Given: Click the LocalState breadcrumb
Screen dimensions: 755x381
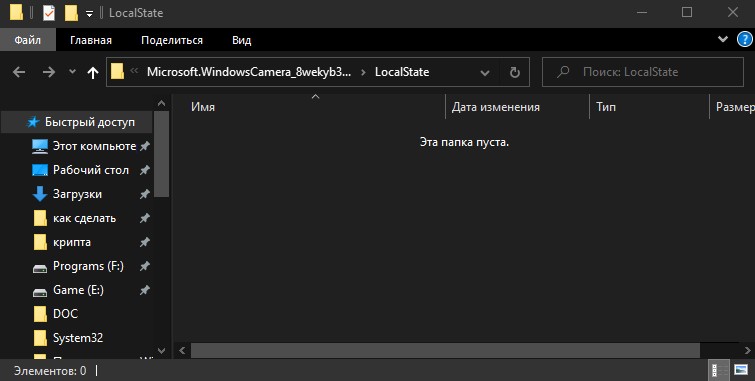Looking at the screenshot, I should [402, 72].
